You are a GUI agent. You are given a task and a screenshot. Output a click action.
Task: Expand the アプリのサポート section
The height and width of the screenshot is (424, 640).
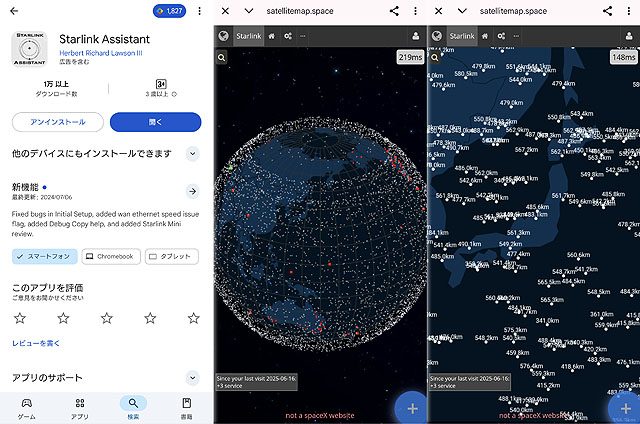coord(193,377)
